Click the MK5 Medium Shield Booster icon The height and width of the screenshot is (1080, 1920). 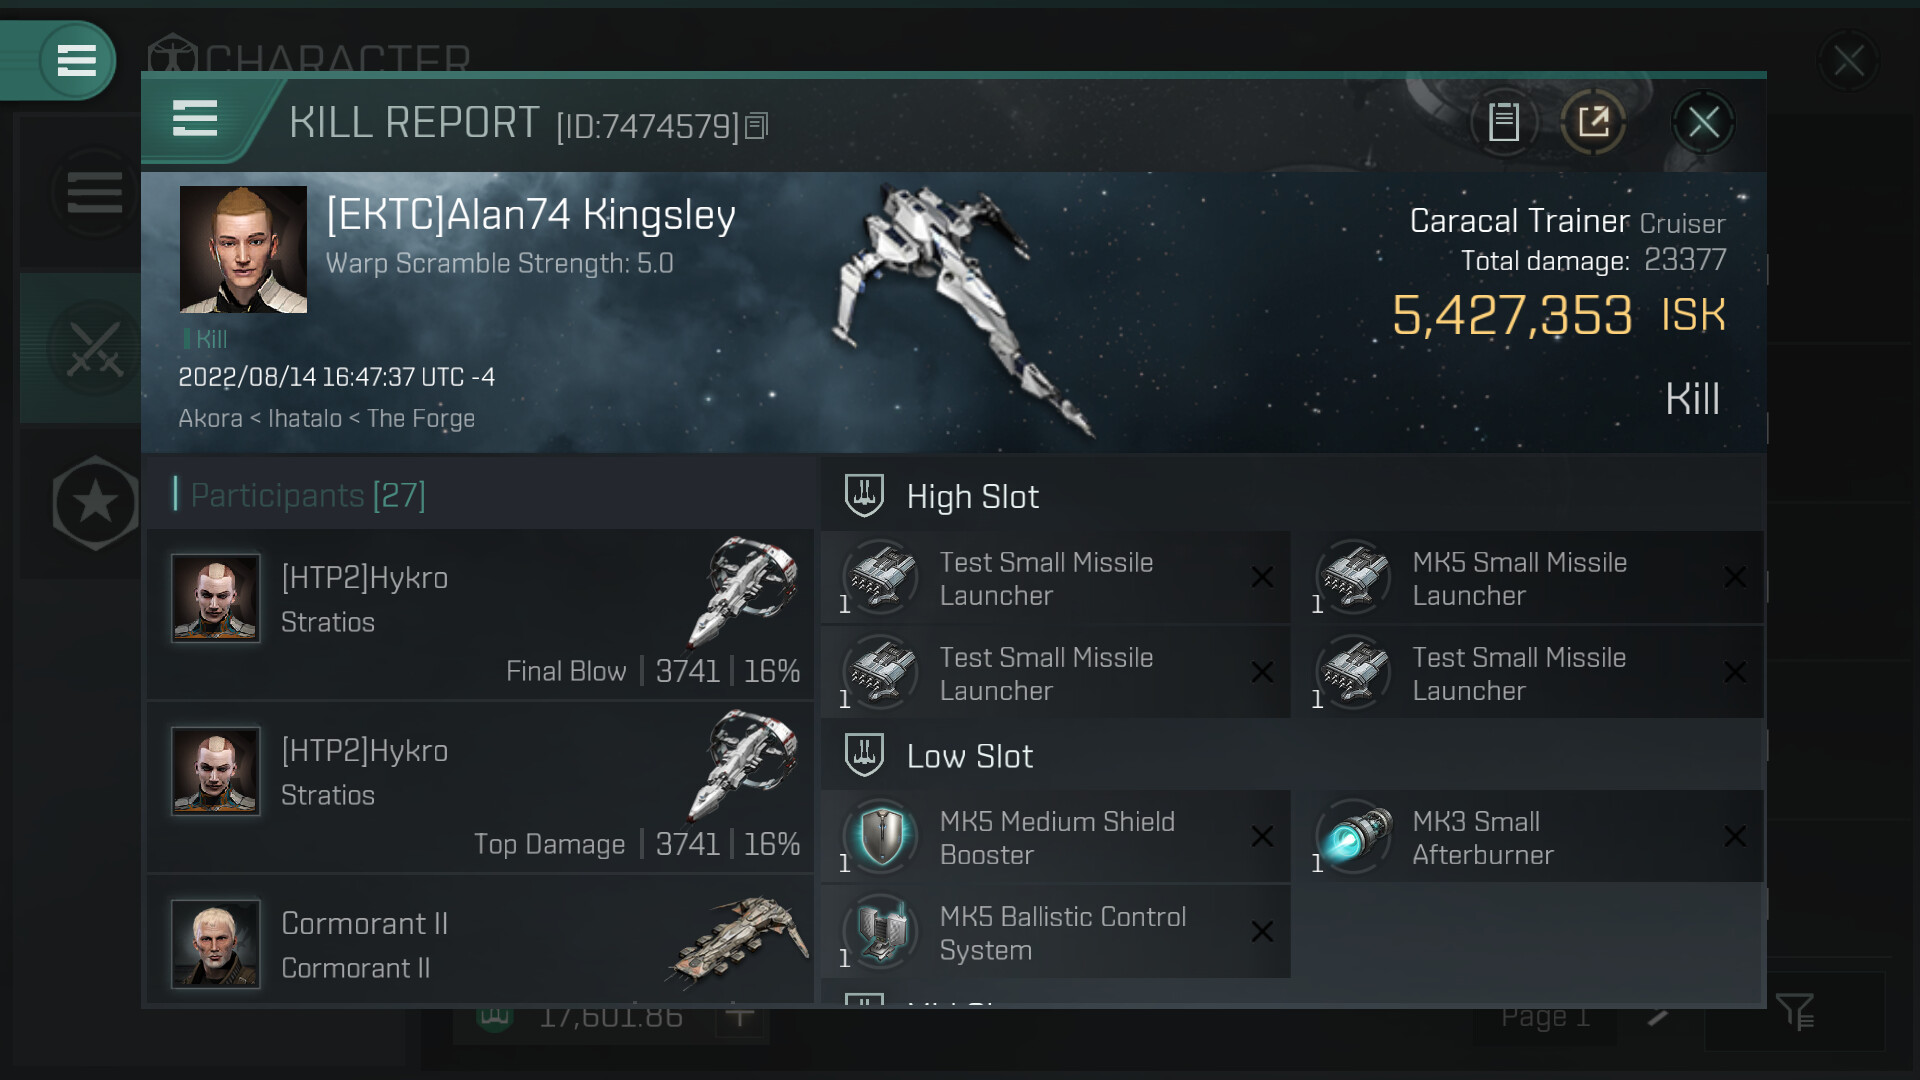881,837
